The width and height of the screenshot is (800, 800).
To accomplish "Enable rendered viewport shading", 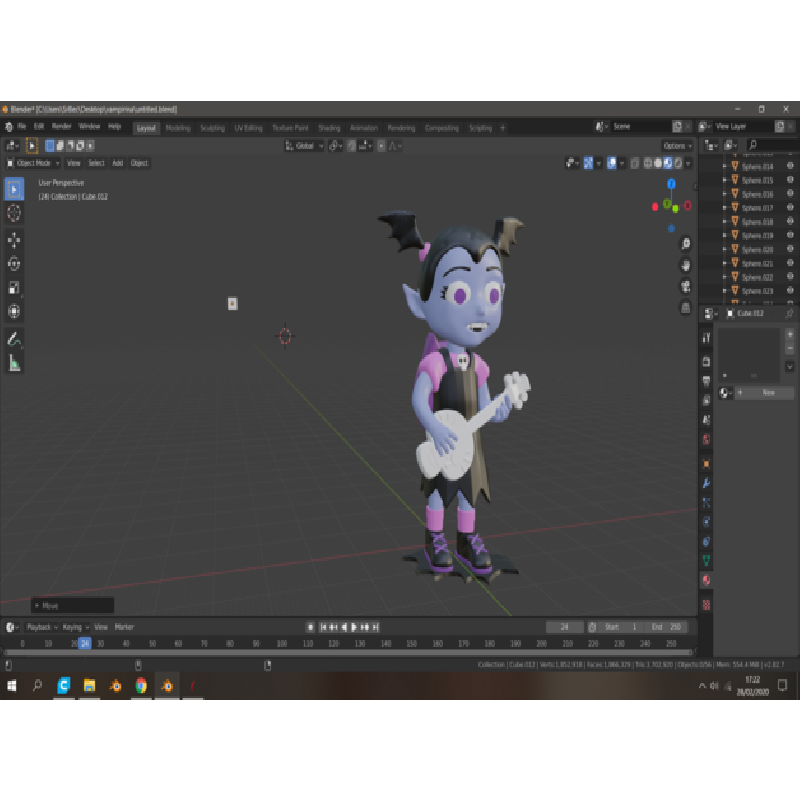I will point(678,163).
